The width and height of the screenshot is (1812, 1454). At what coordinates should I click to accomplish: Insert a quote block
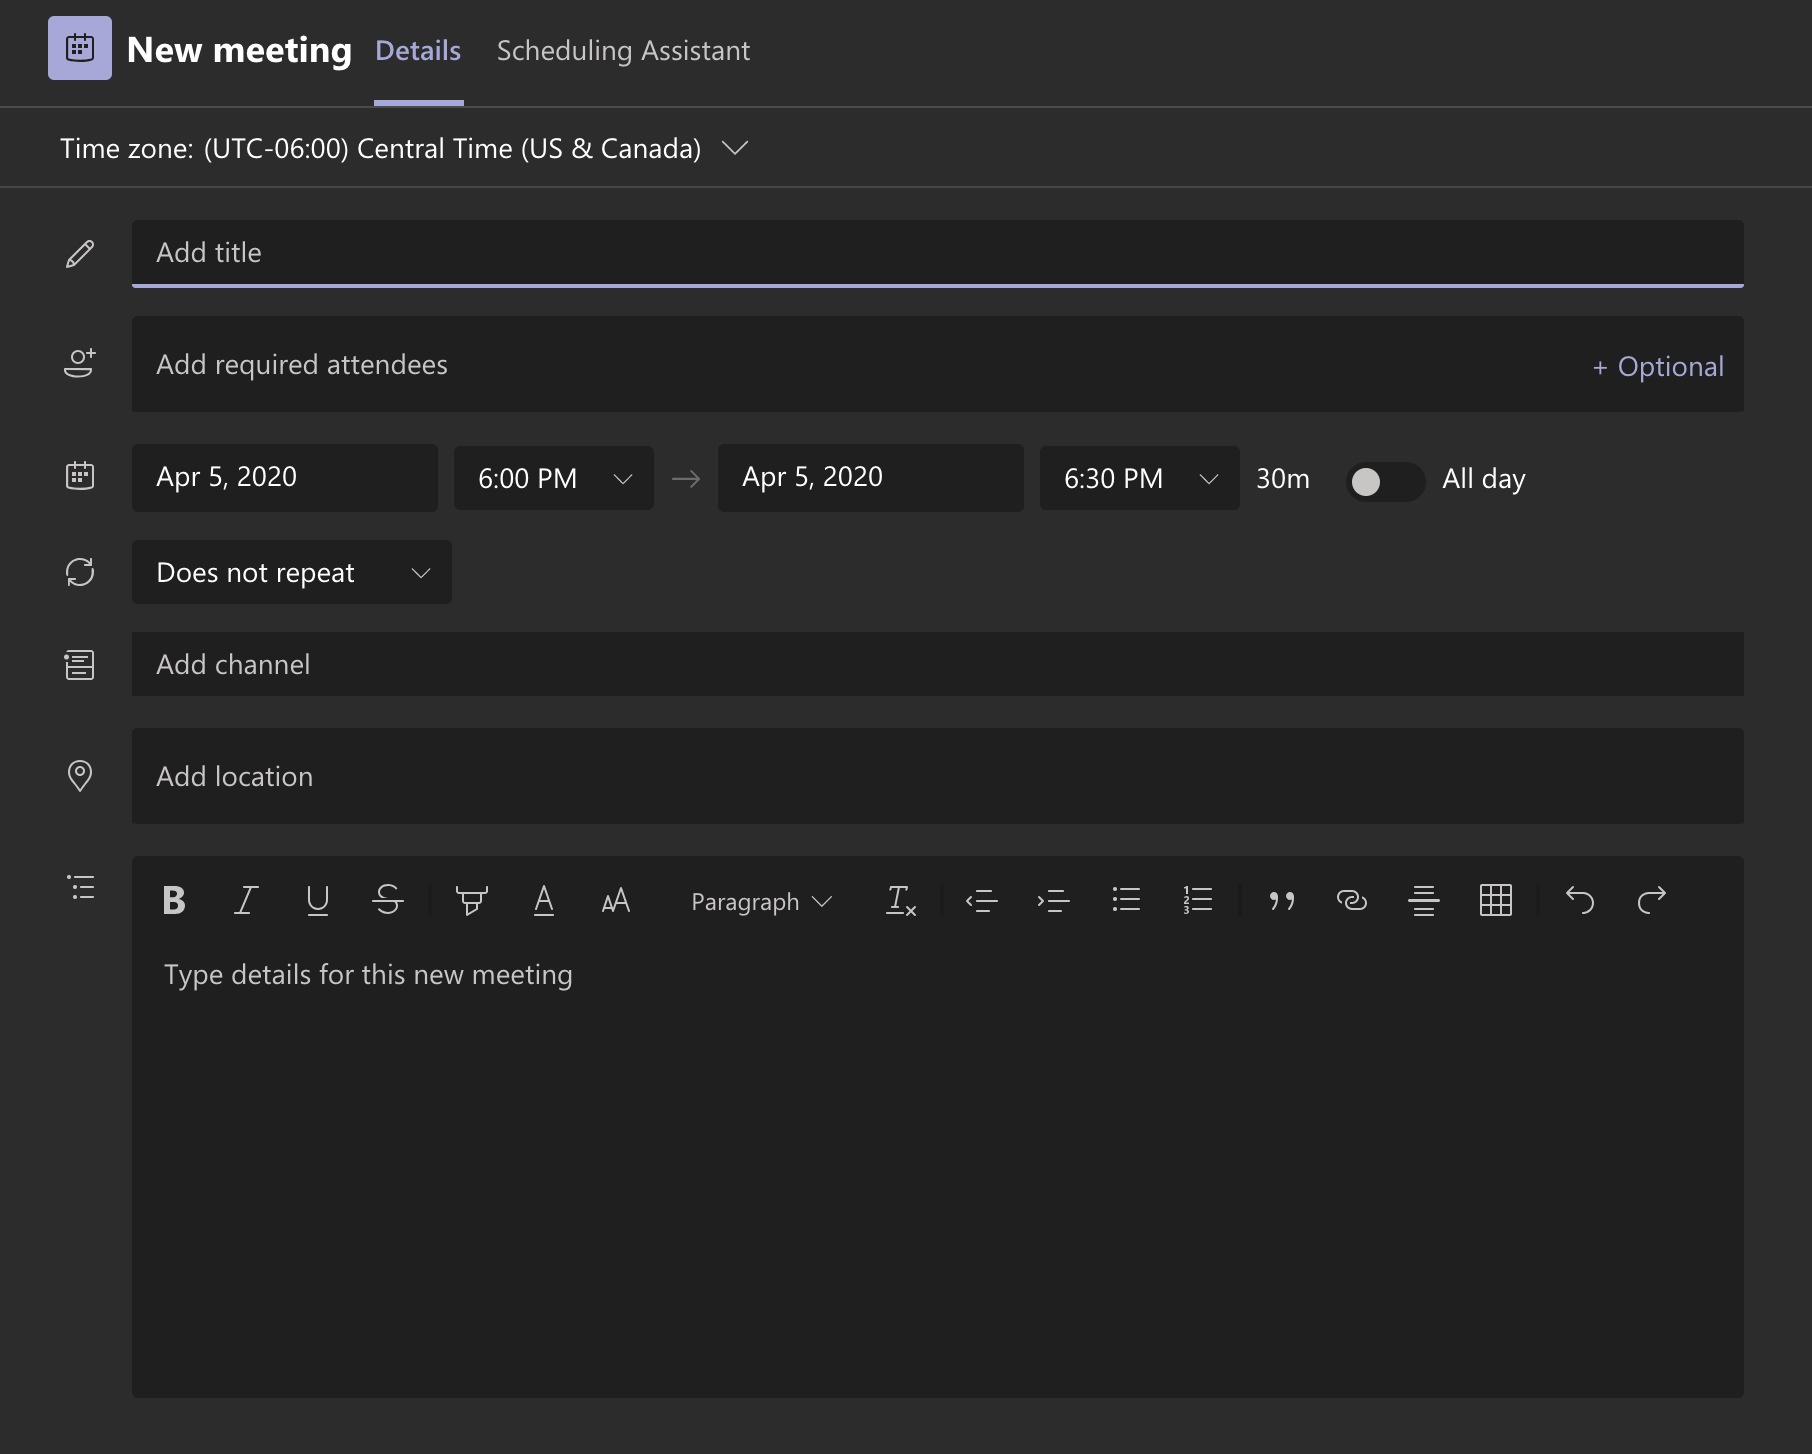coord(1282,901)
